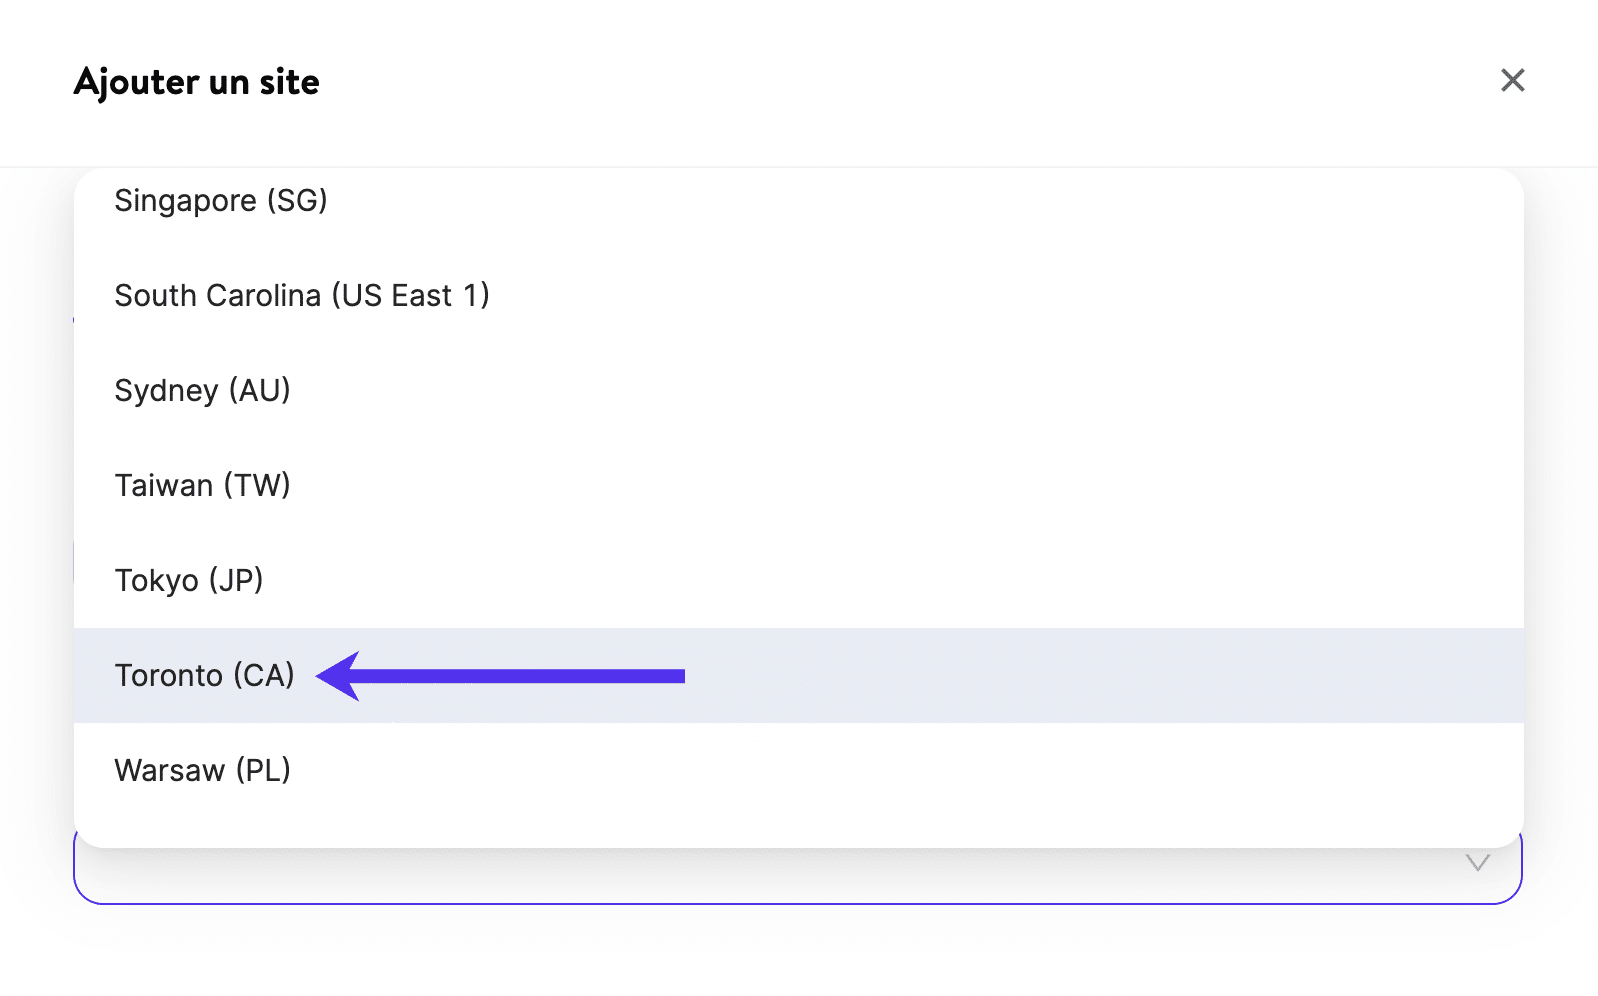
Task: Choose the Japan data center entry
Action: (x=189, y=581)
